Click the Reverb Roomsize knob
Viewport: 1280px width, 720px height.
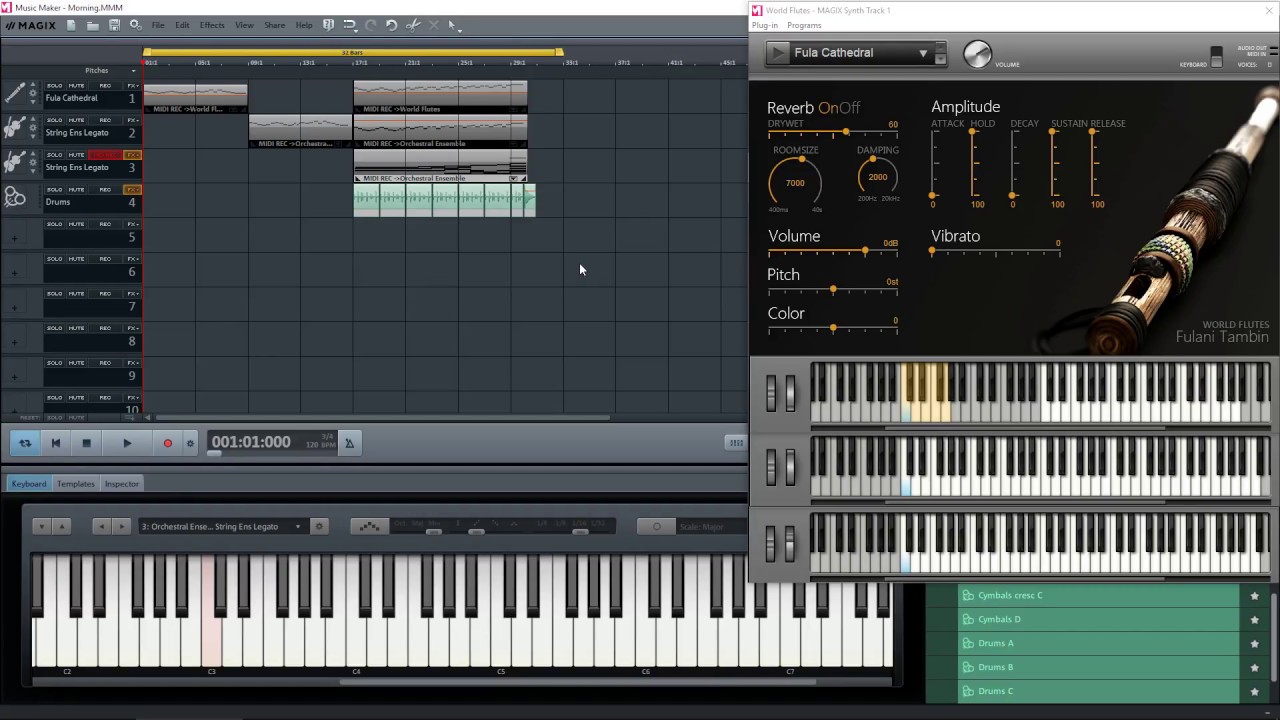(795, 182)
